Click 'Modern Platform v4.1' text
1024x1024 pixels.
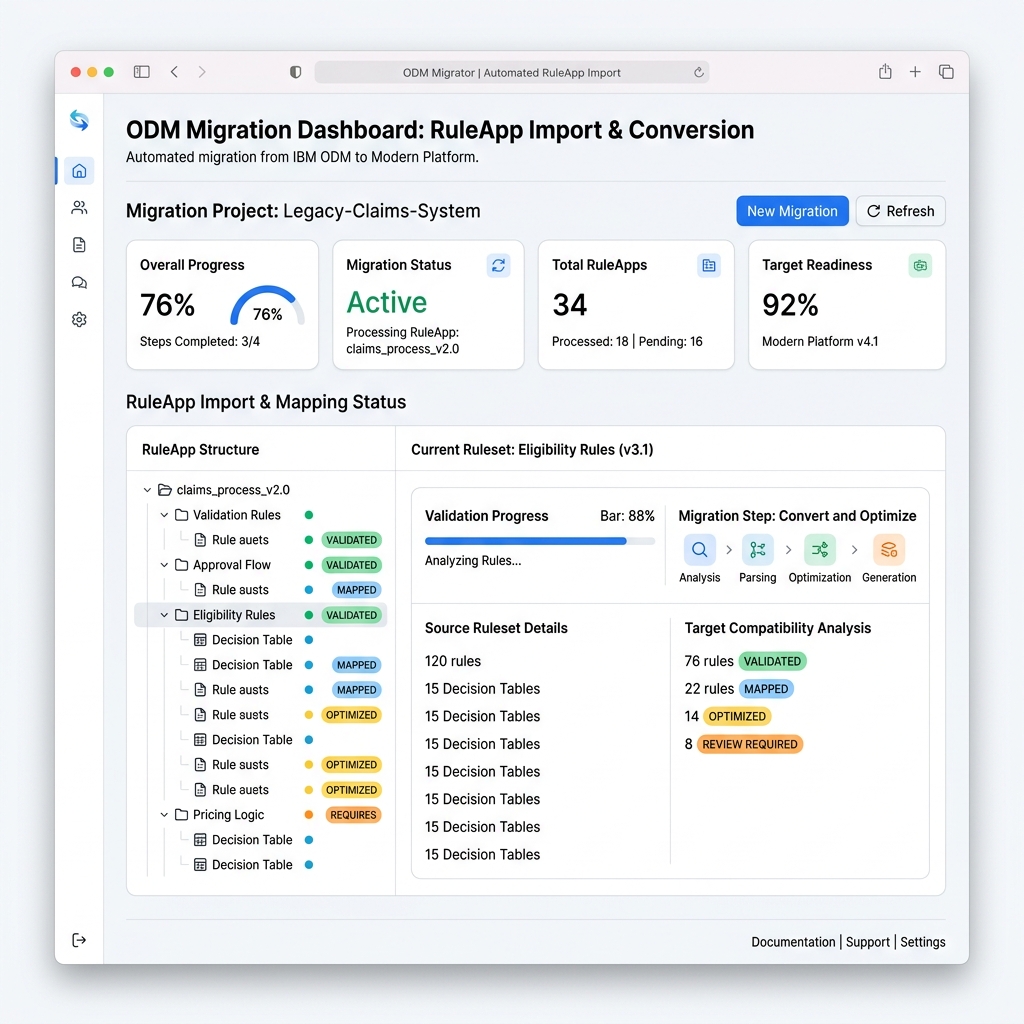coord(820,342)
